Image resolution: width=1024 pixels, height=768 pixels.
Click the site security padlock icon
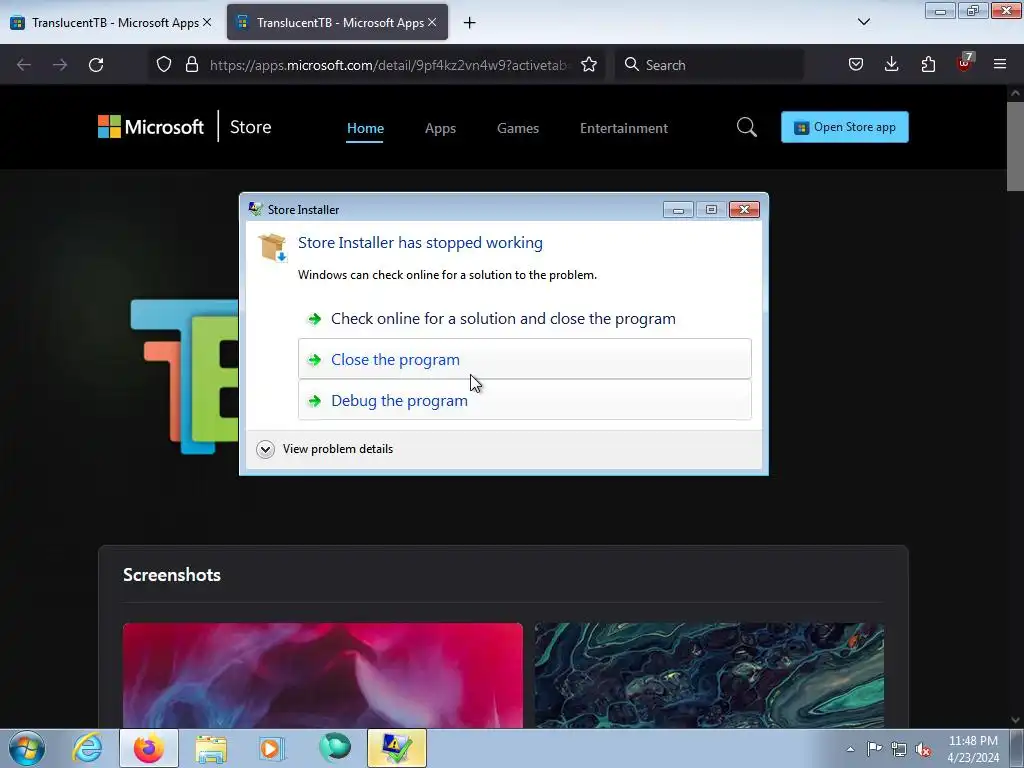click(x=191, y=64)
